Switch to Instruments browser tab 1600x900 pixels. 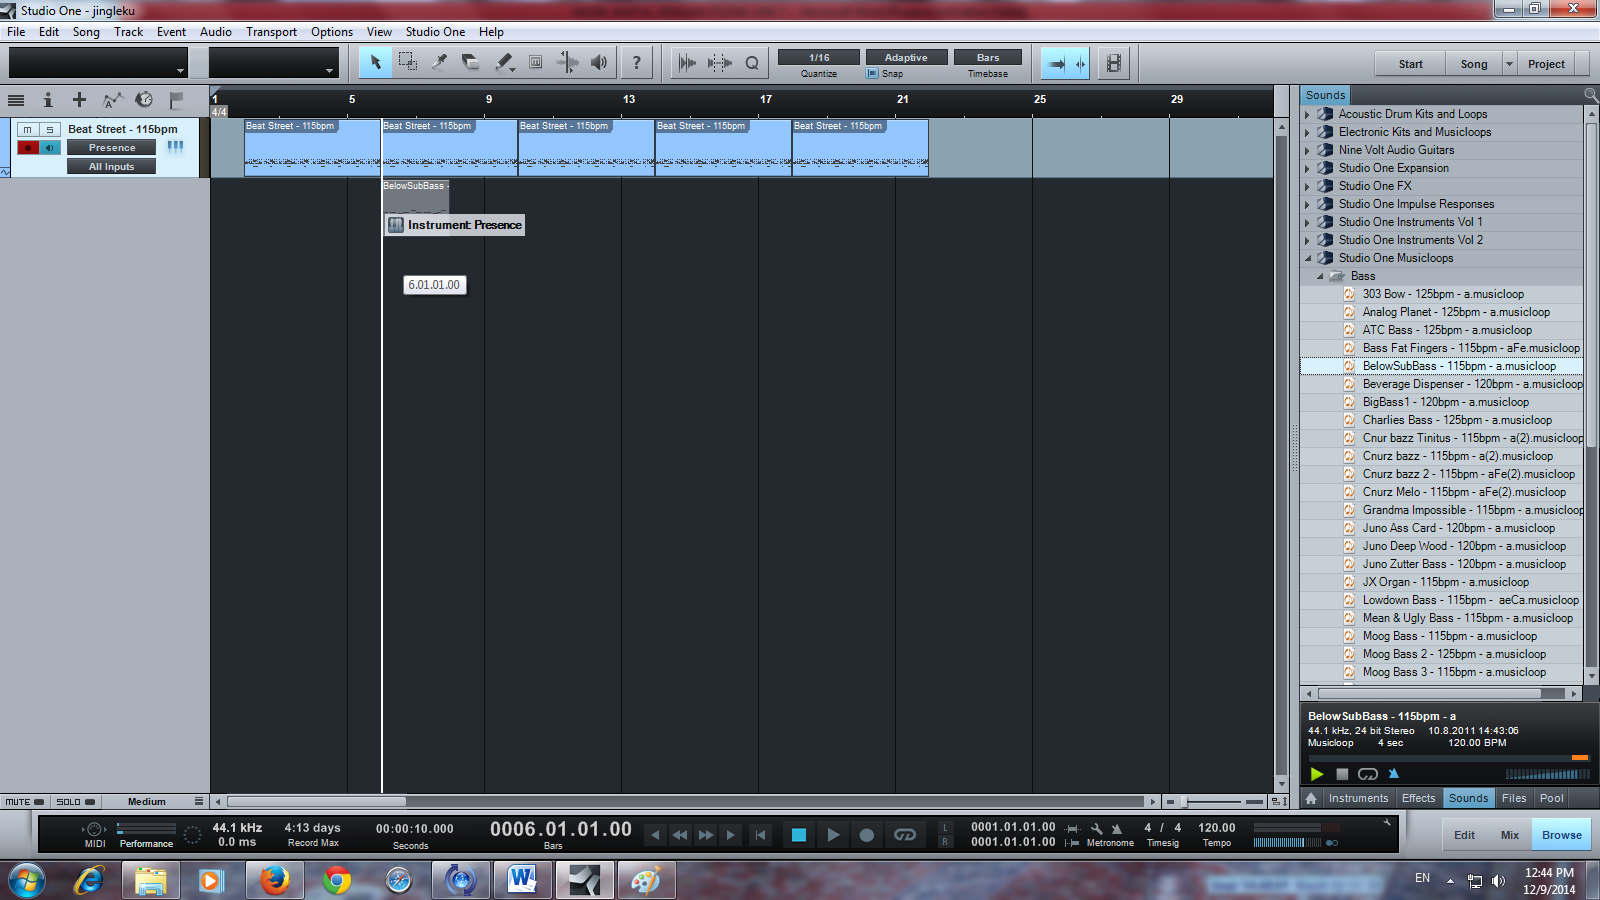[1358, 798]
